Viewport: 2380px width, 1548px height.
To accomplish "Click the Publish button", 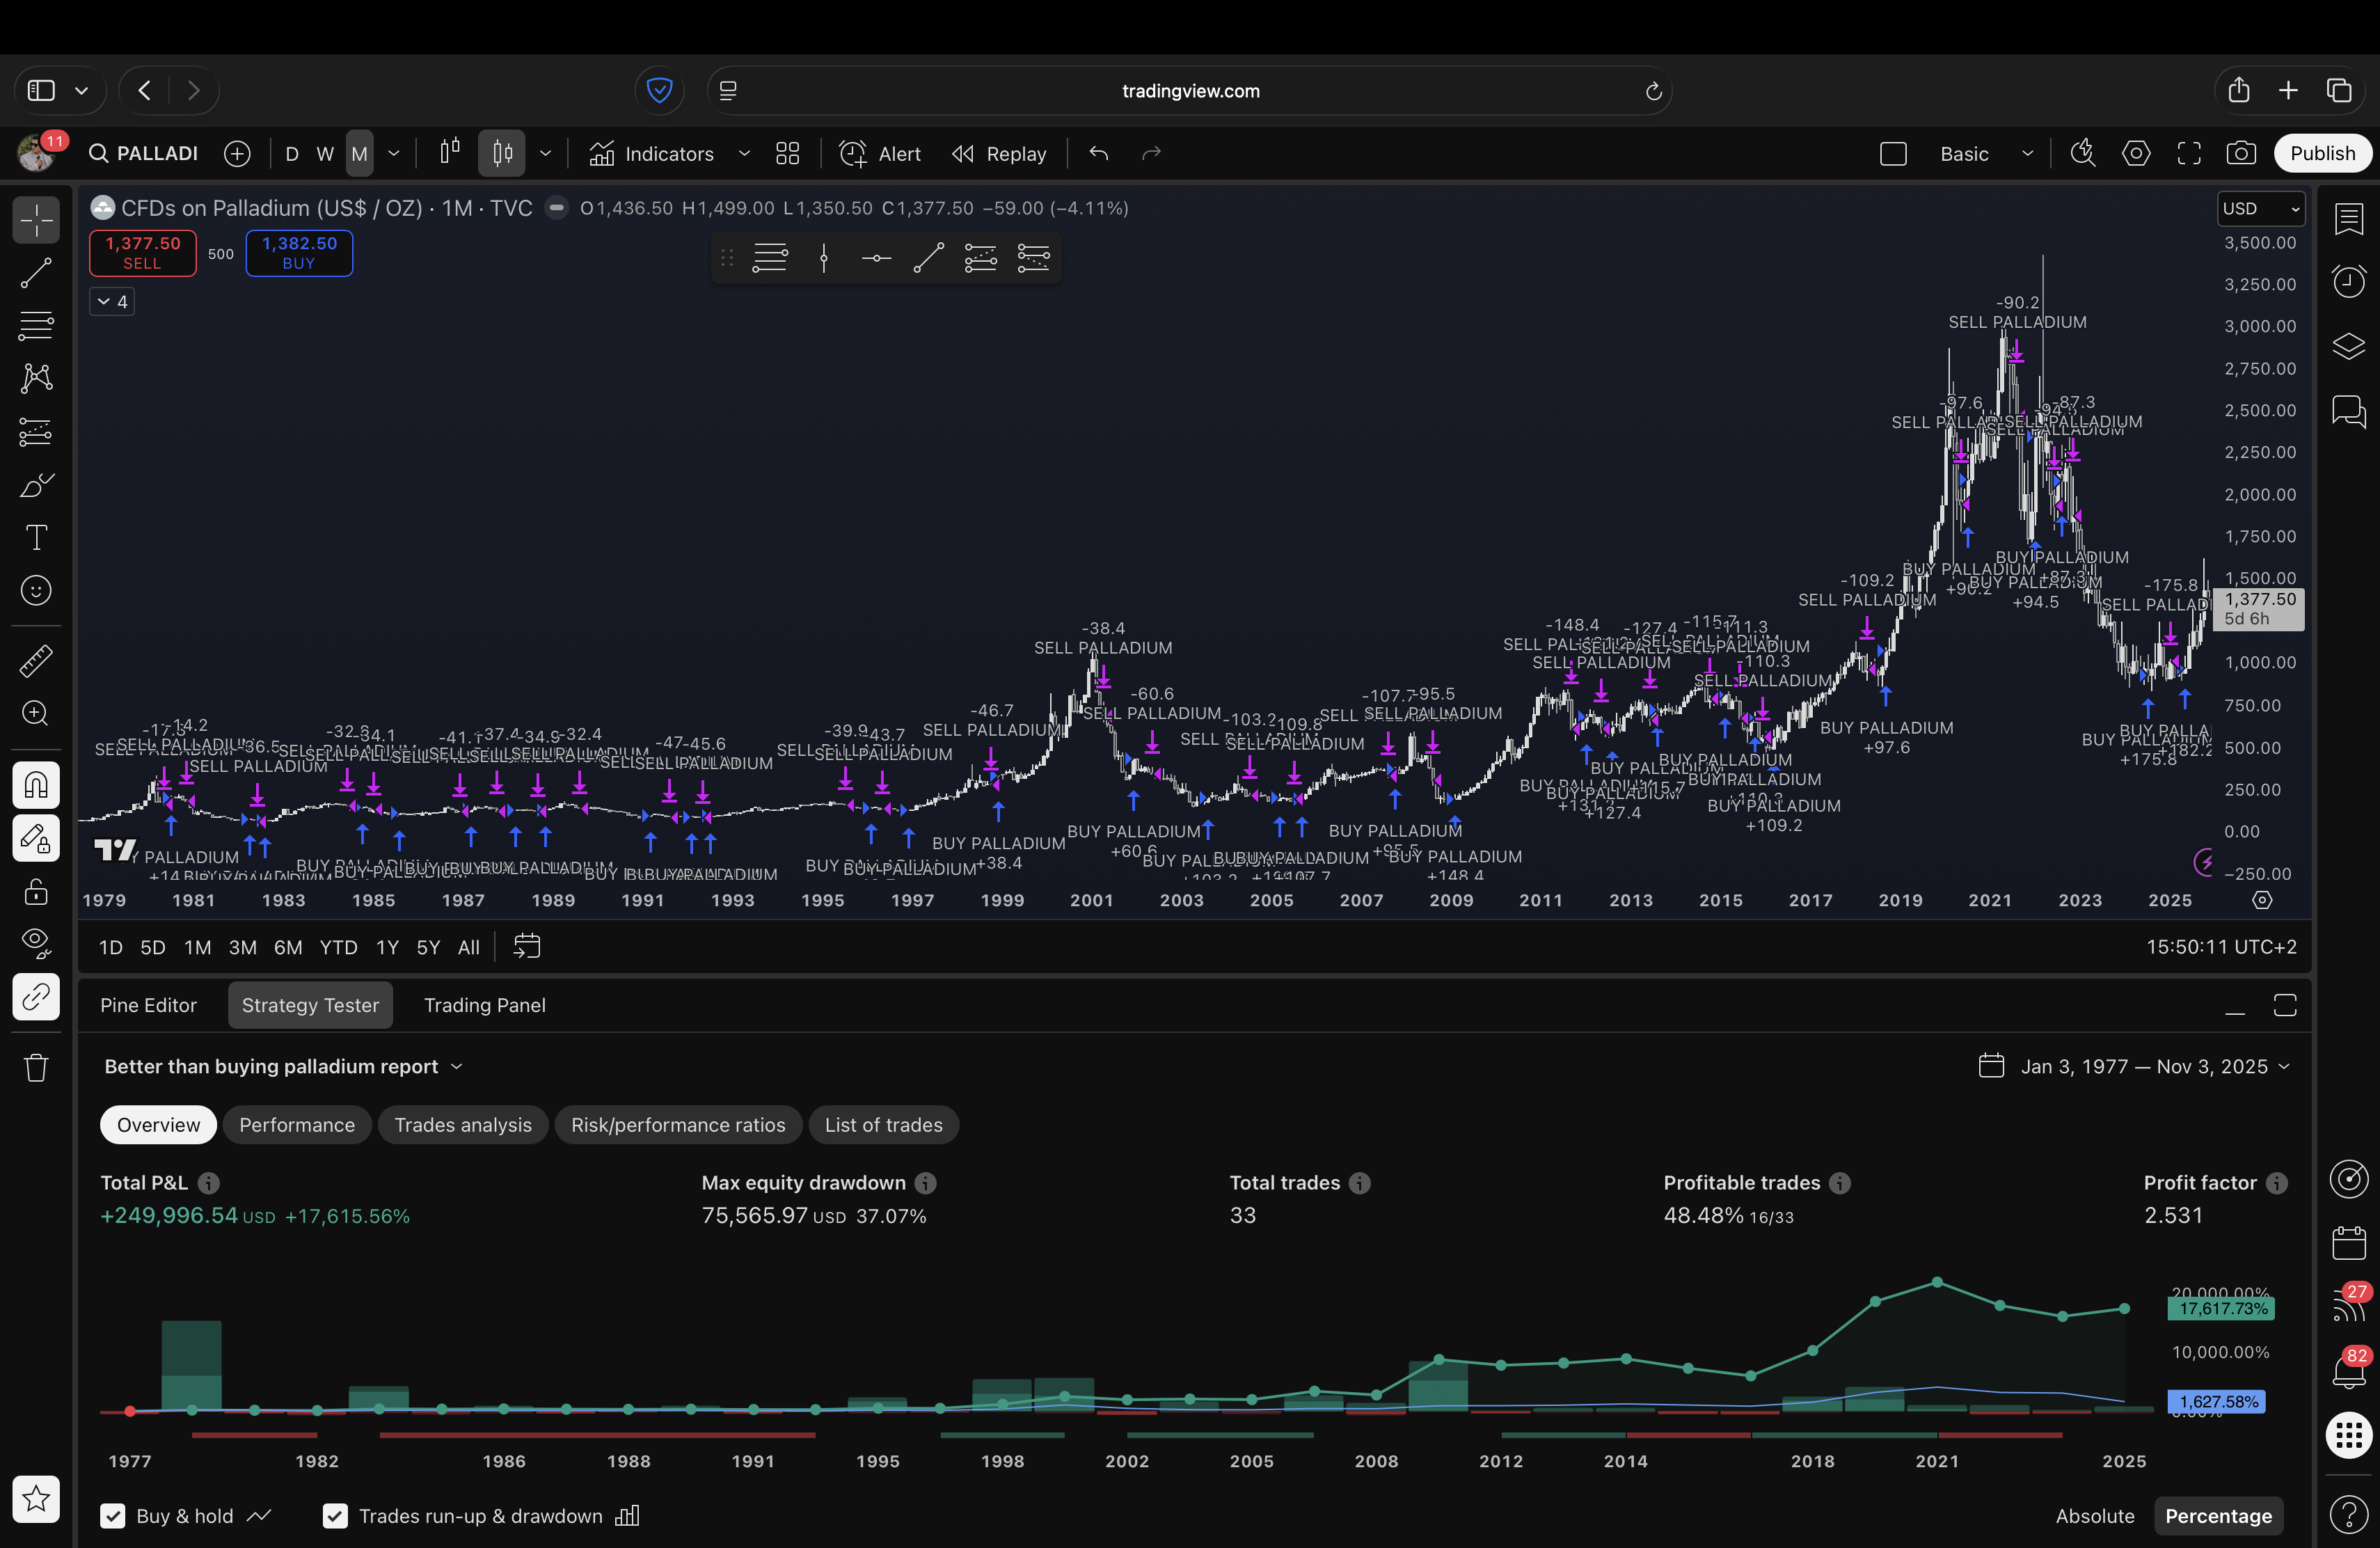I will (x=2323, y=153).
